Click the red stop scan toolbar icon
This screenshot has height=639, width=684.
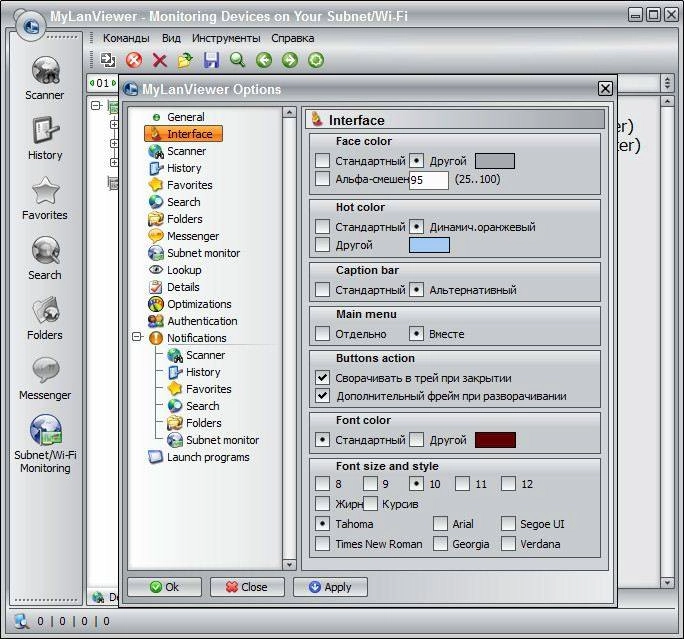pos(134,60)
